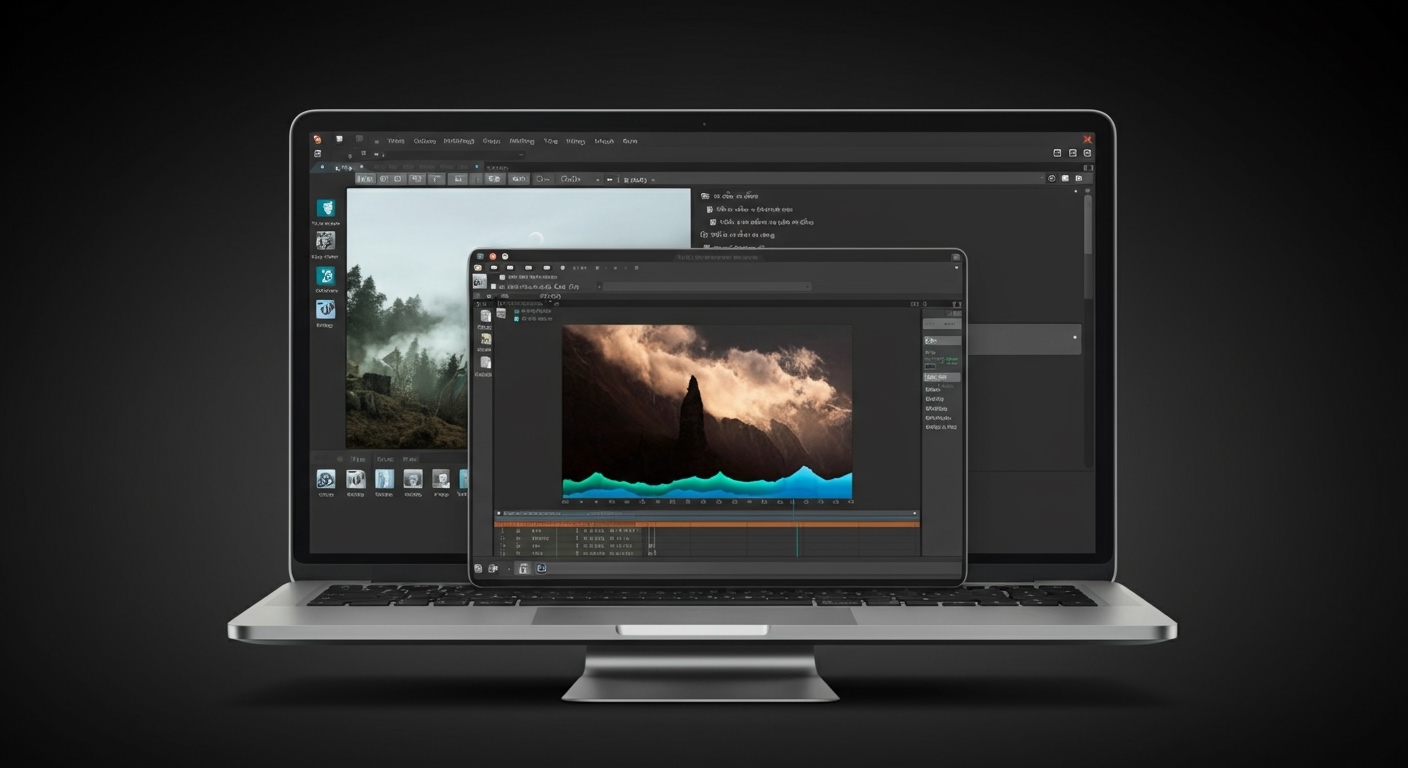The height and width of the screenshot is (768, 1408).
Task: Click the orange app icon in the top-left corner
Action: (x=317, y=140)
